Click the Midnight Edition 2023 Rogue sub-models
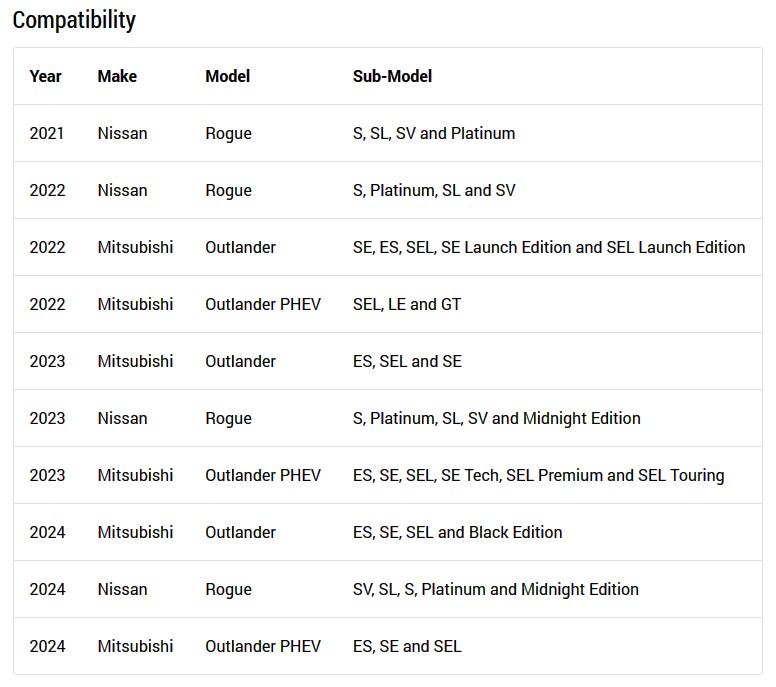Viewport: 776px width, 687px height. (x=496, y=419)
